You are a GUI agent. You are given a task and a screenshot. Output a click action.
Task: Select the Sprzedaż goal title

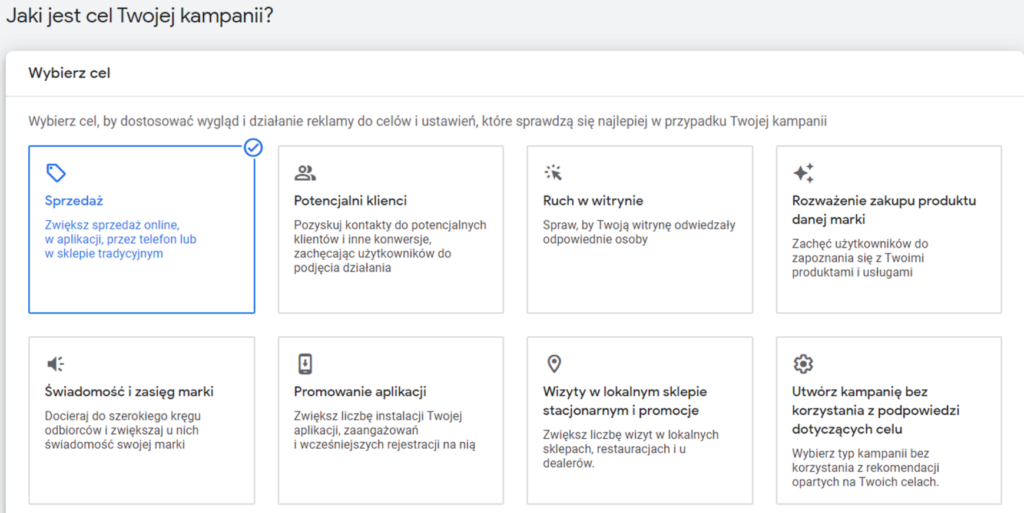coord(74,201)
